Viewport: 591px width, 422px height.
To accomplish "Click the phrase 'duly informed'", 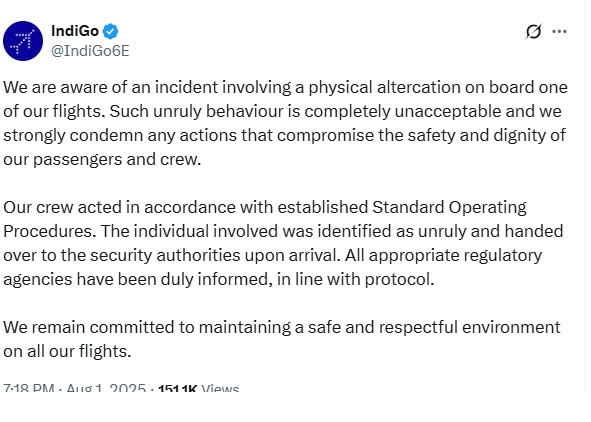I will (217, 280).
